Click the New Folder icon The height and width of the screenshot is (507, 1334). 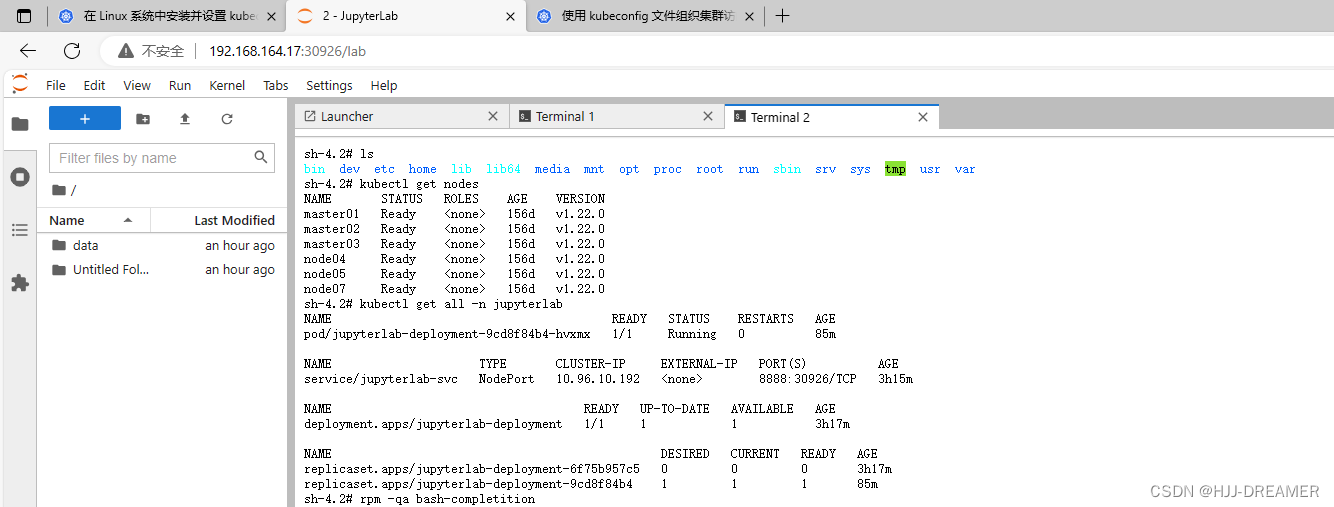143,118
